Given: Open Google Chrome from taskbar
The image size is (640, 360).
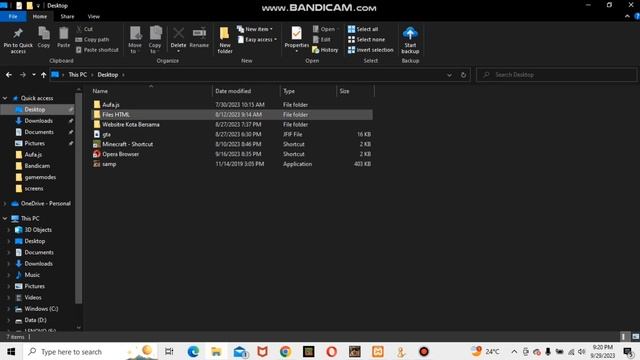Looking at the screenshot, I should pos(285,351).
